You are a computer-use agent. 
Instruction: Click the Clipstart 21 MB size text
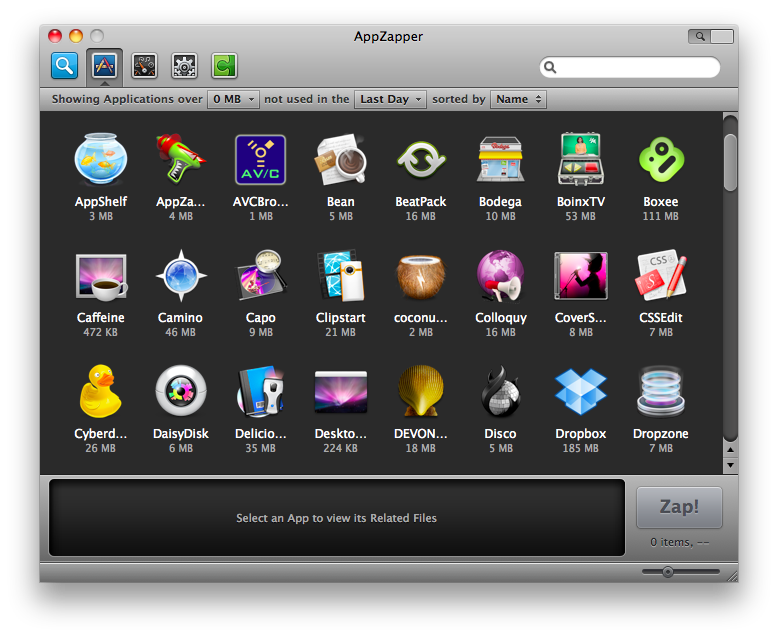click(x=340, y=332)
